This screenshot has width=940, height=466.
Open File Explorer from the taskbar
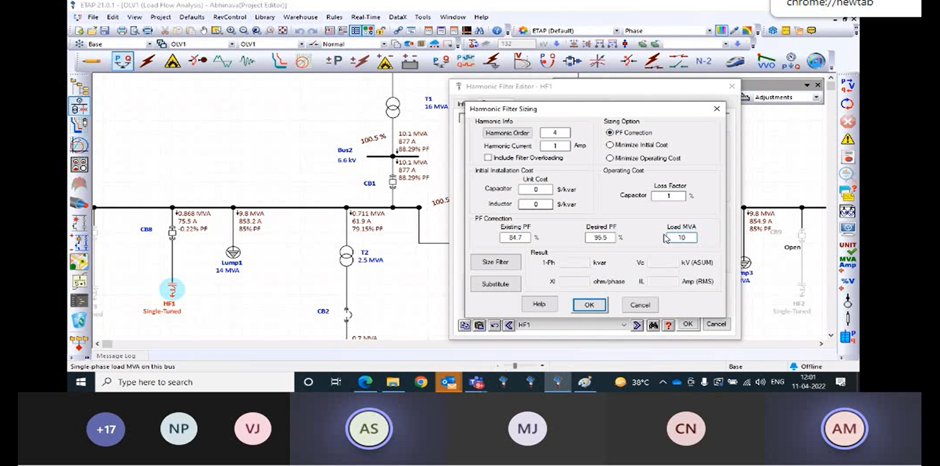(393, 382)
